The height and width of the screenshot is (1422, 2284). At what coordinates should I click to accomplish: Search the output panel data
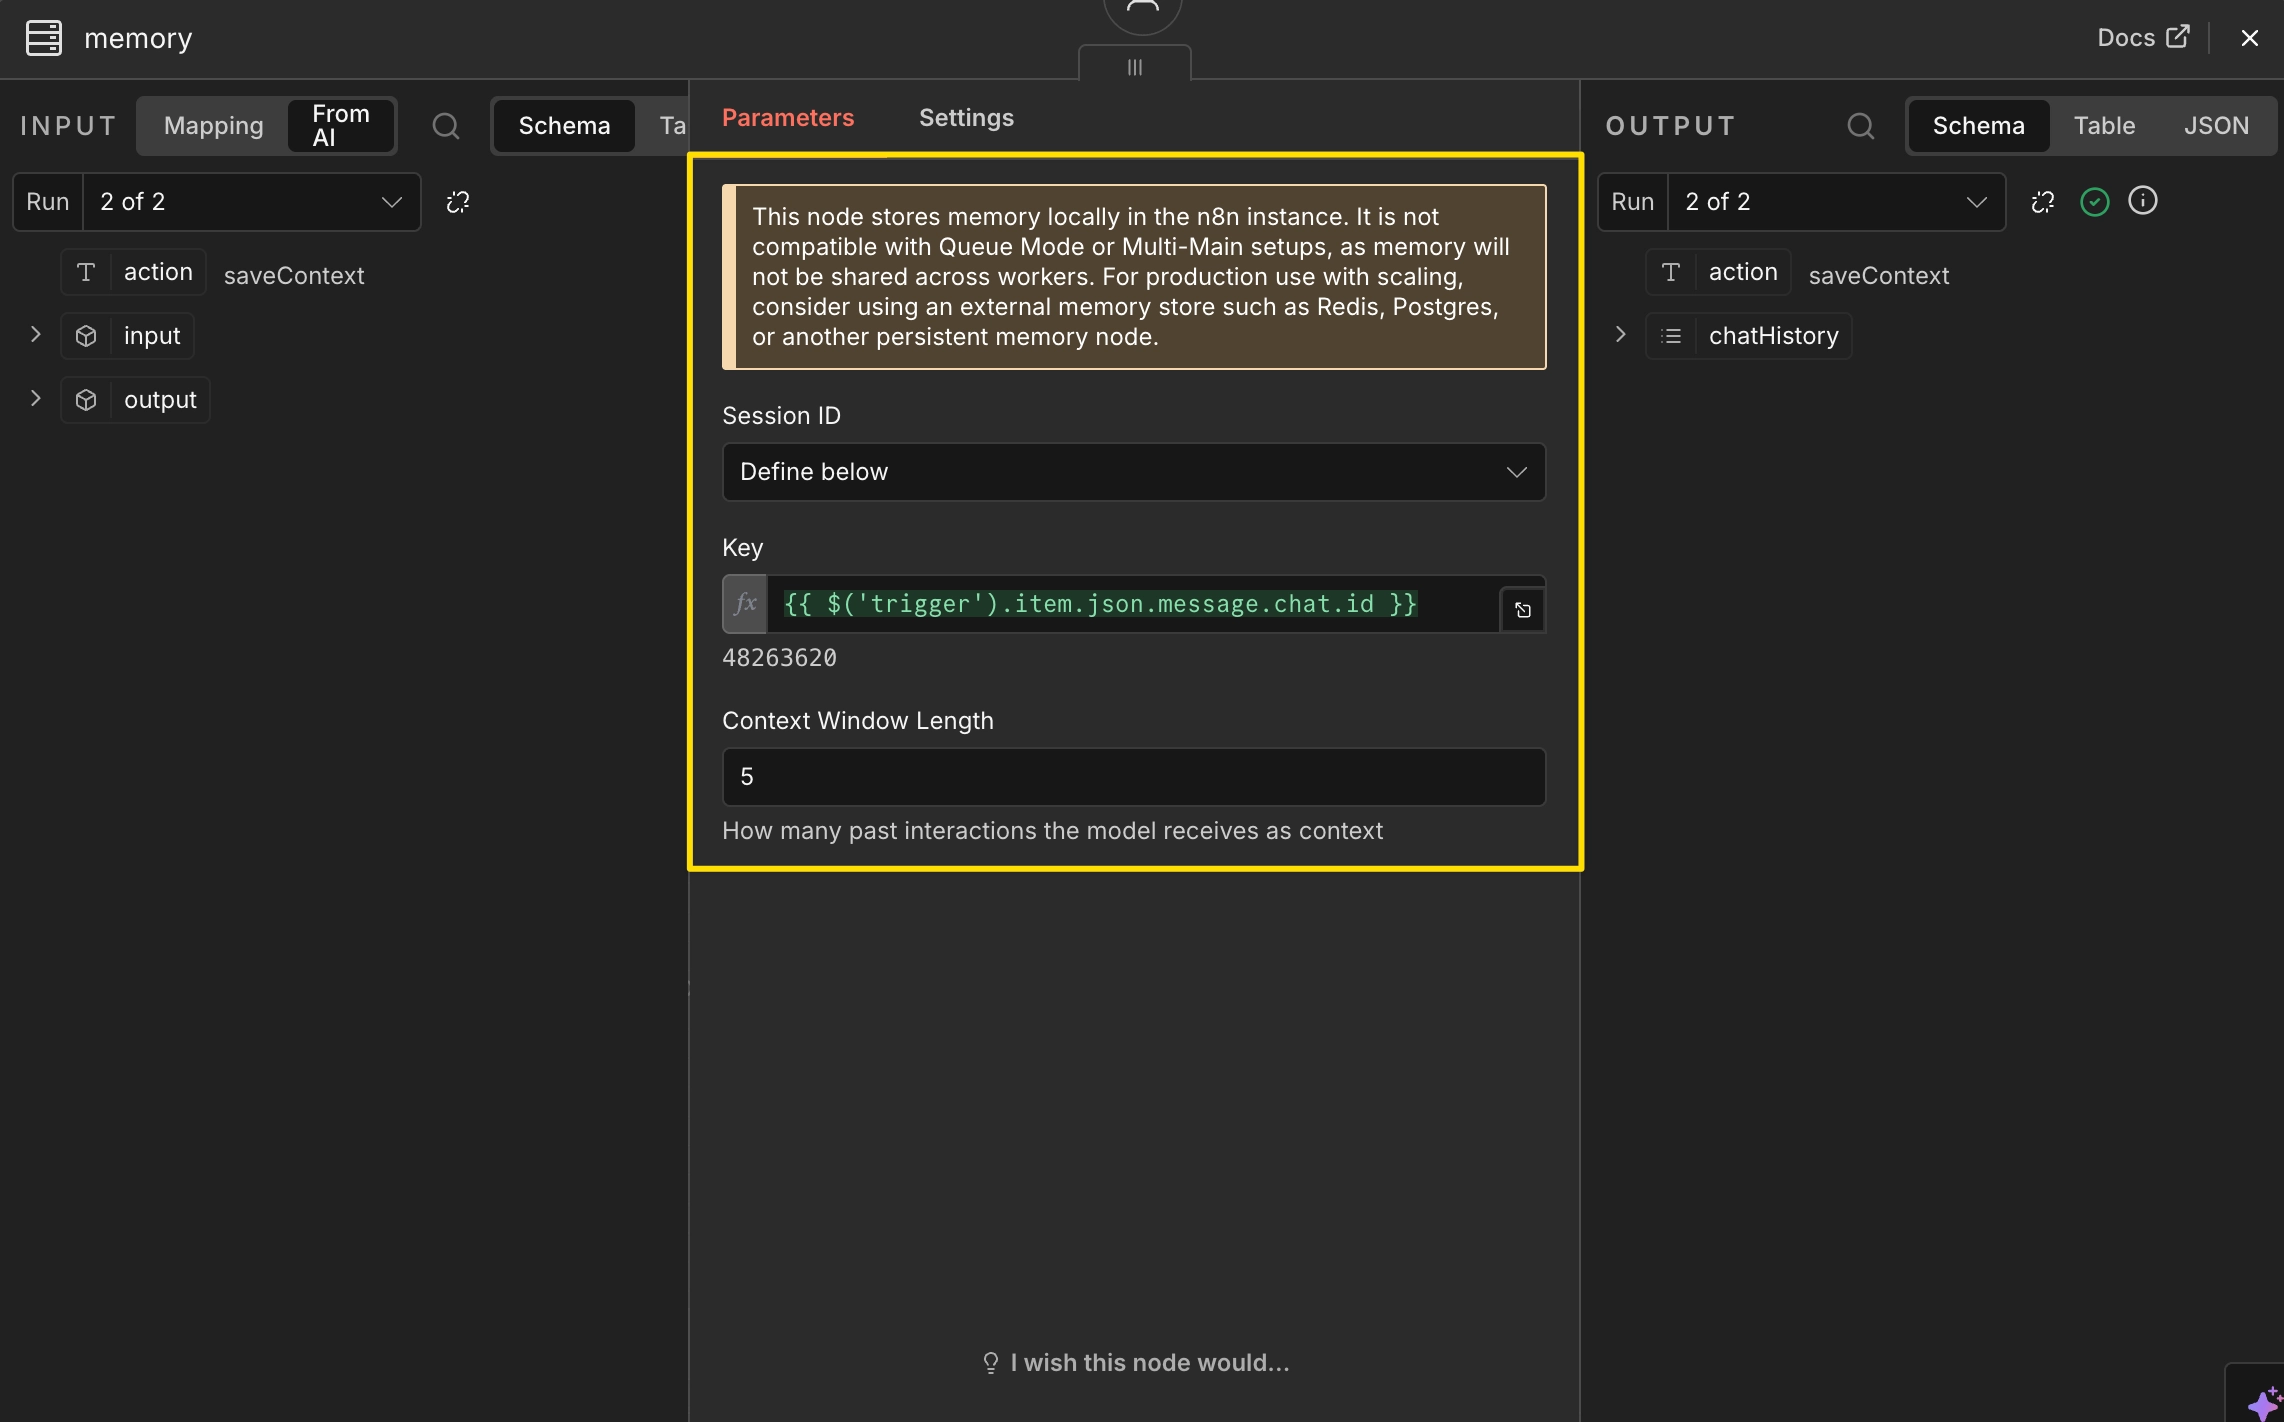pos(1860,126)
